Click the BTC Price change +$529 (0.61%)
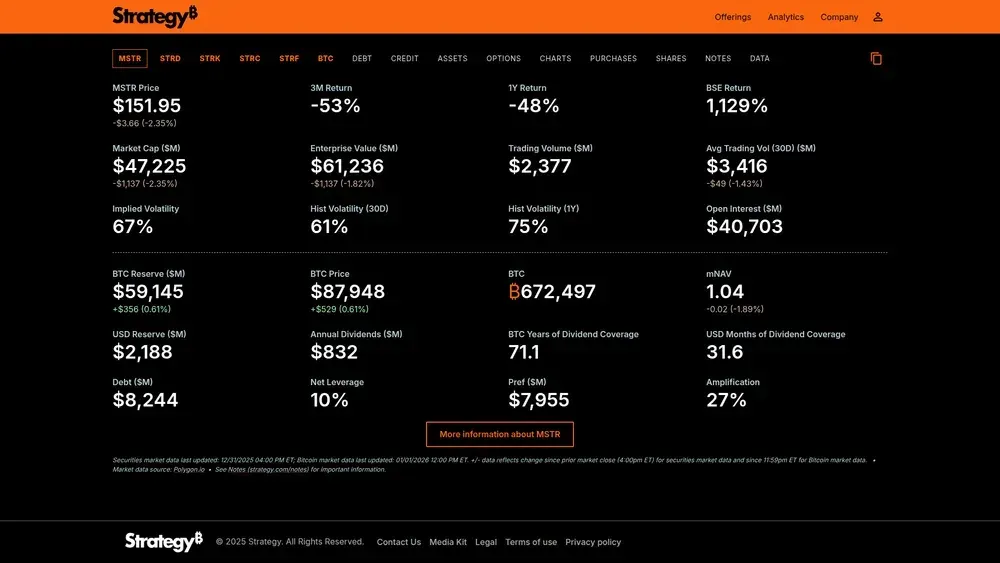Screen dimensions: 1000x563 click(339, 309)
